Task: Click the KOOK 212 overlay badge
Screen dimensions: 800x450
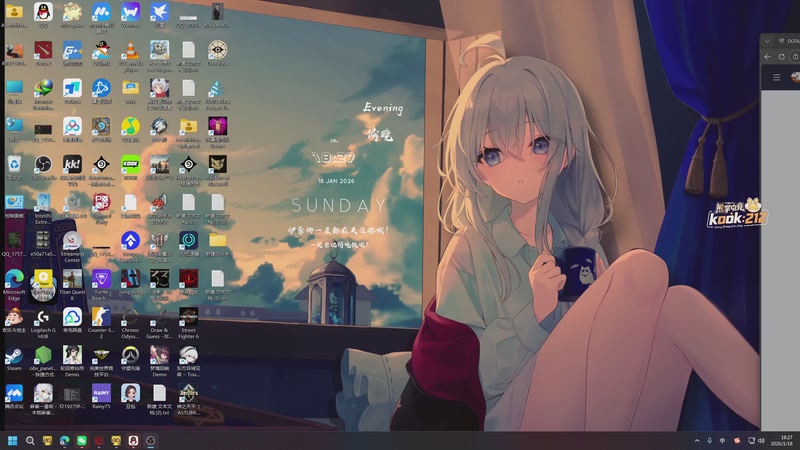Action: (737, 213)
